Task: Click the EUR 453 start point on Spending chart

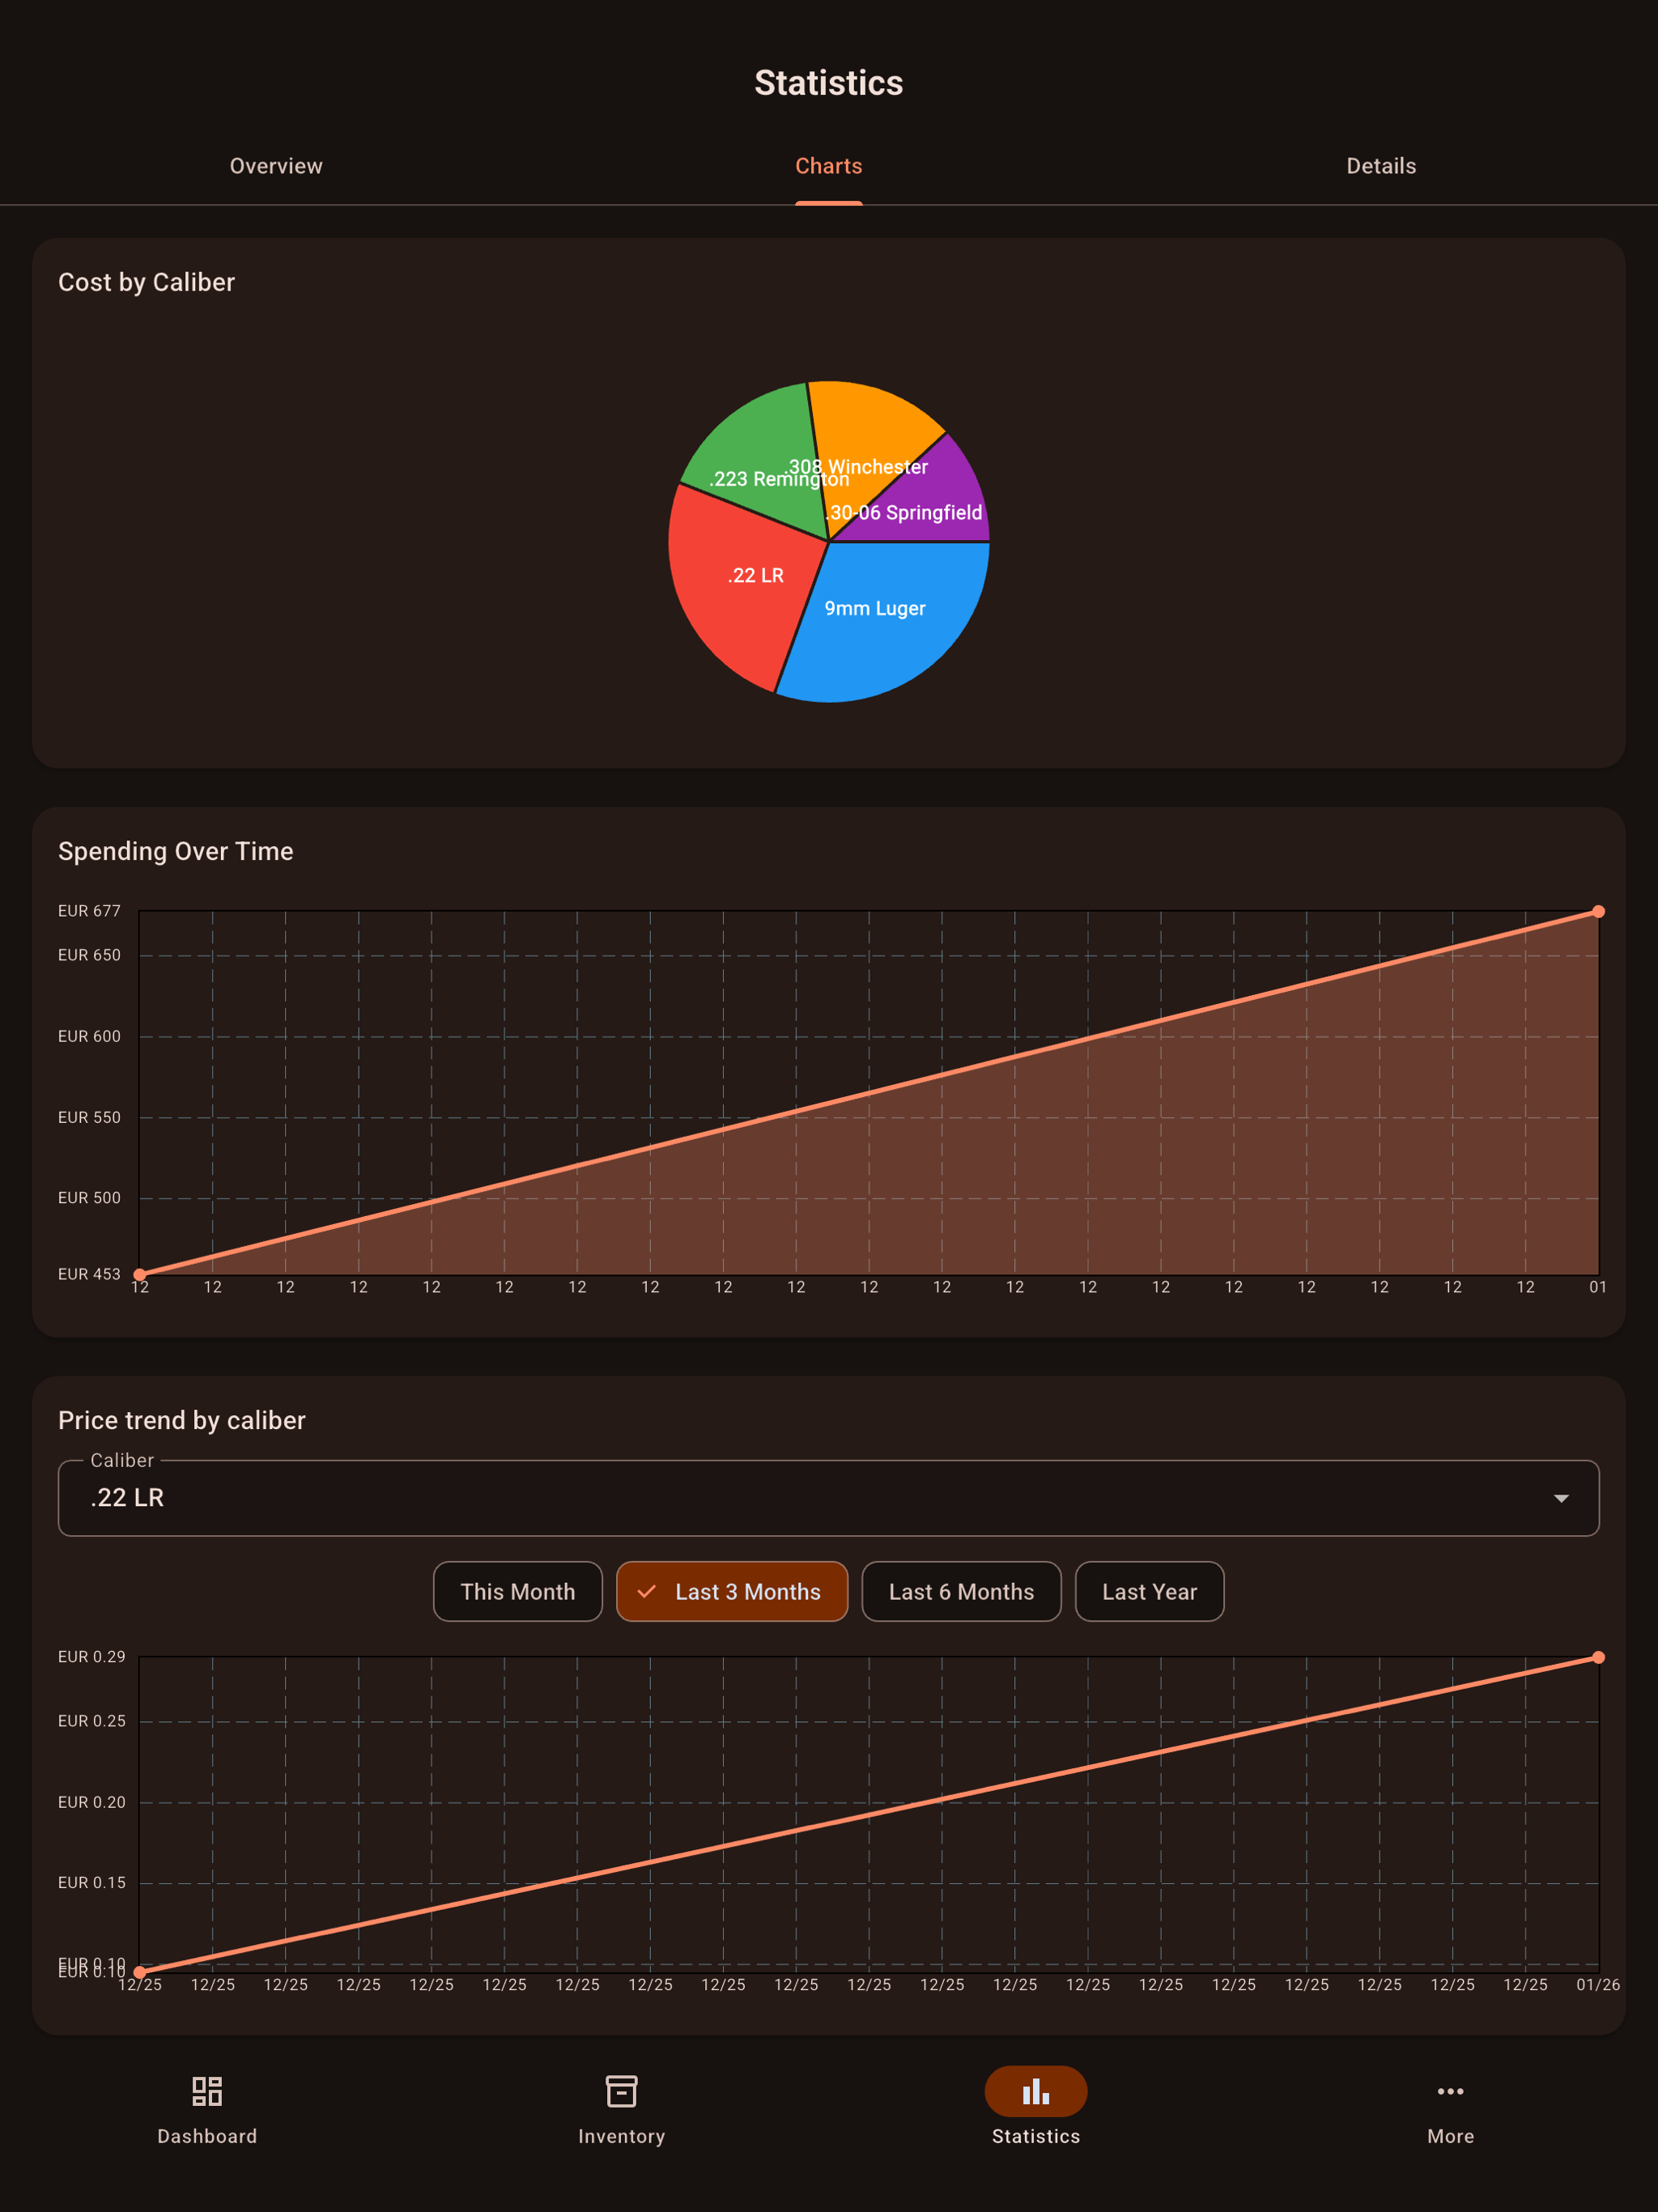Action: coord(140,1274)
